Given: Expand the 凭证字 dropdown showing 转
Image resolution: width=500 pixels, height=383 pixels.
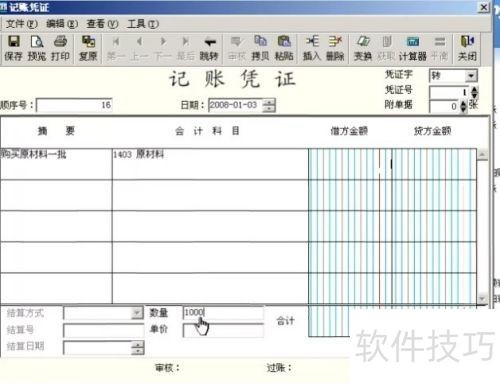Looking at the screenshot, I should click(471, 76).
